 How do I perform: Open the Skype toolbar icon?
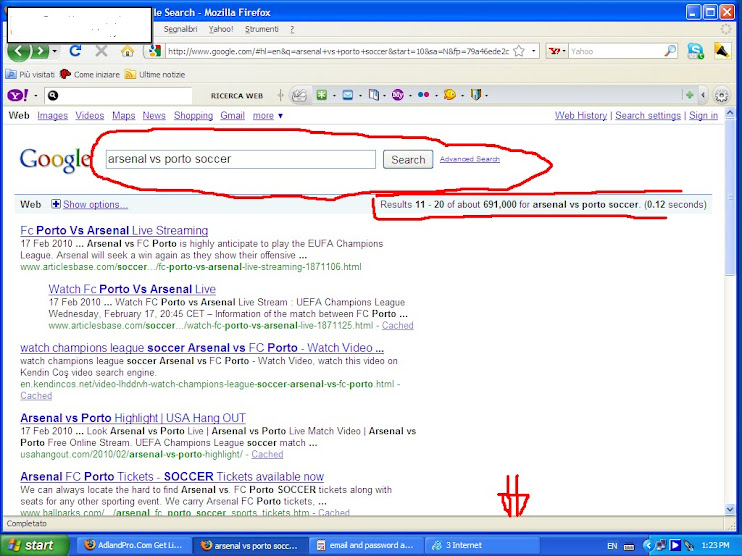696,51
